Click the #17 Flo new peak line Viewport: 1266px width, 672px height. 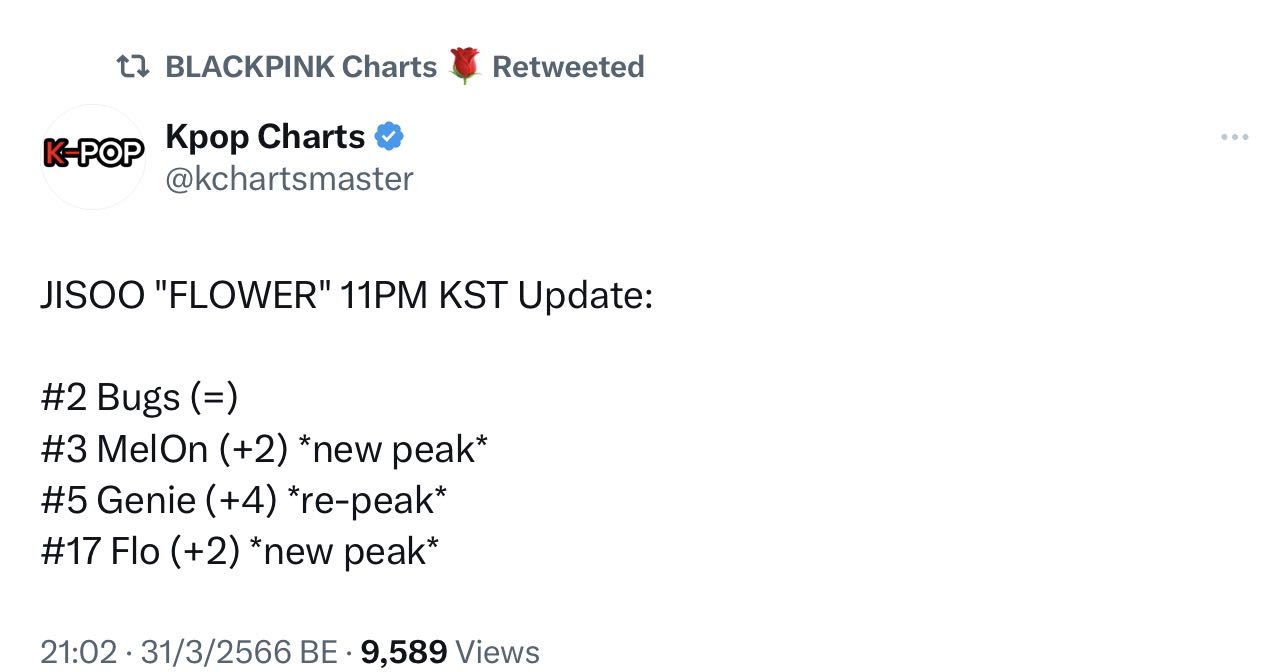click(240, 551)
